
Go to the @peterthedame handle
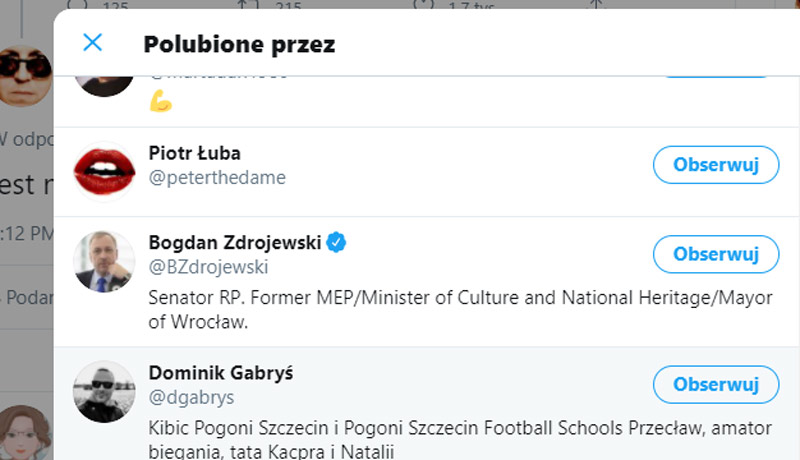coord(217,178)
